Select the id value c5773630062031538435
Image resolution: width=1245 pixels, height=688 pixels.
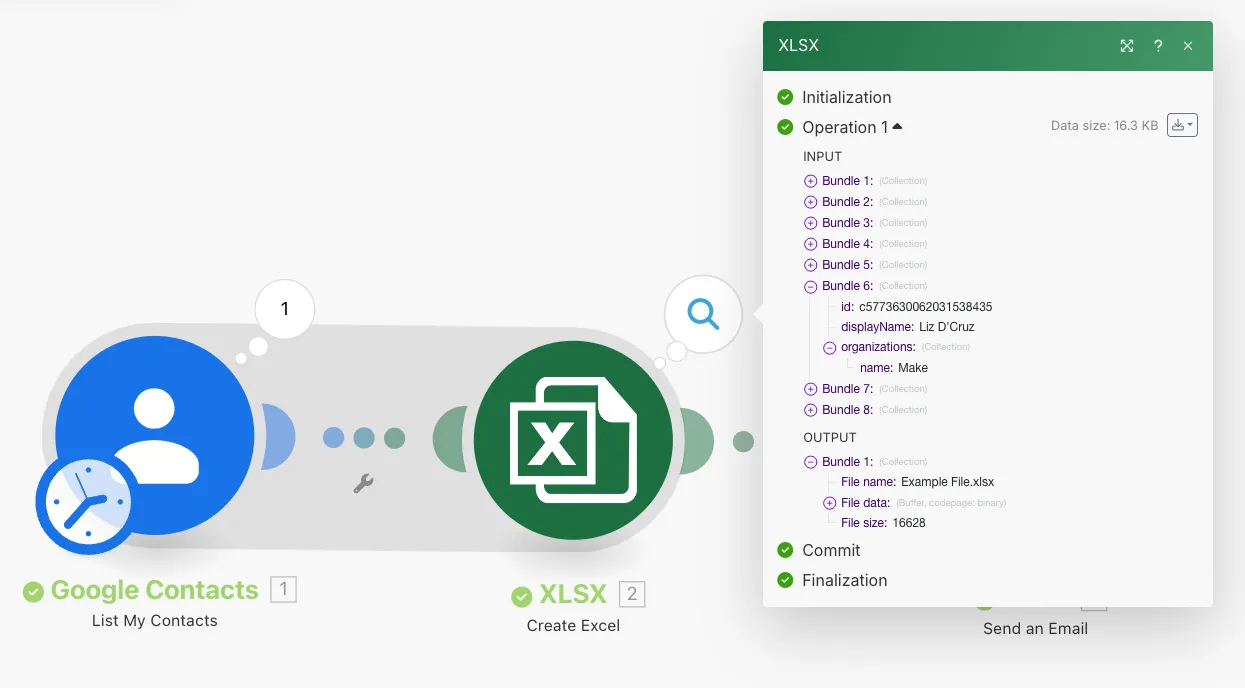926,307
